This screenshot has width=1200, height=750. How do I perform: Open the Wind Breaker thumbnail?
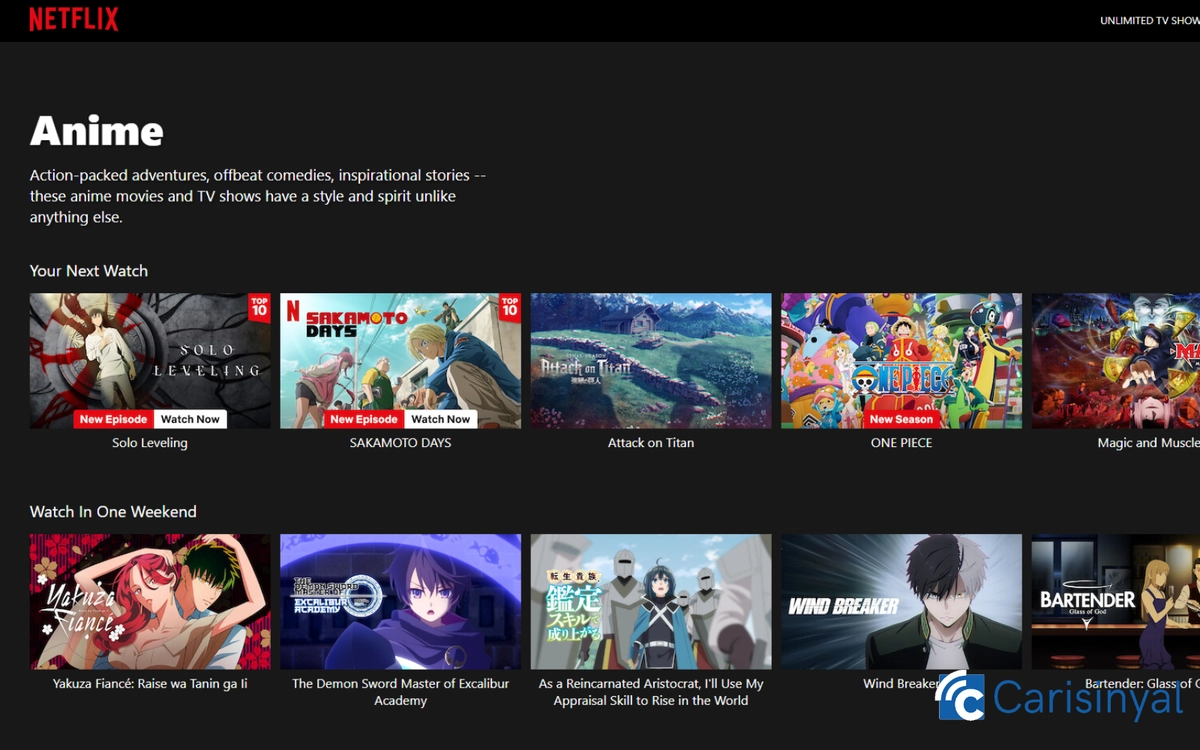click(x=900, y=601)
